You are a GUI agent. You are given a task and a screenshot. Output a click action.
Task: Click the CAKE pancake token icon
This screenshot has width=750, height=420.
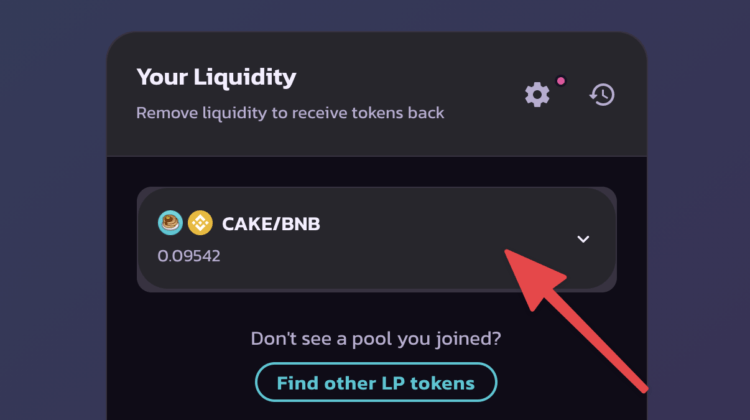[x=171, y=223]
